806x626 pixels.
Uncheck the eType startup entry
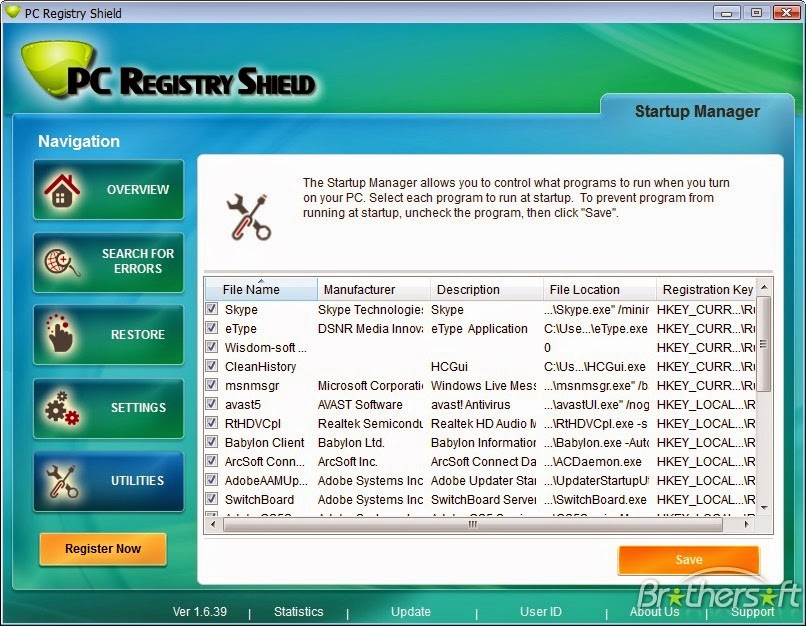211,328
